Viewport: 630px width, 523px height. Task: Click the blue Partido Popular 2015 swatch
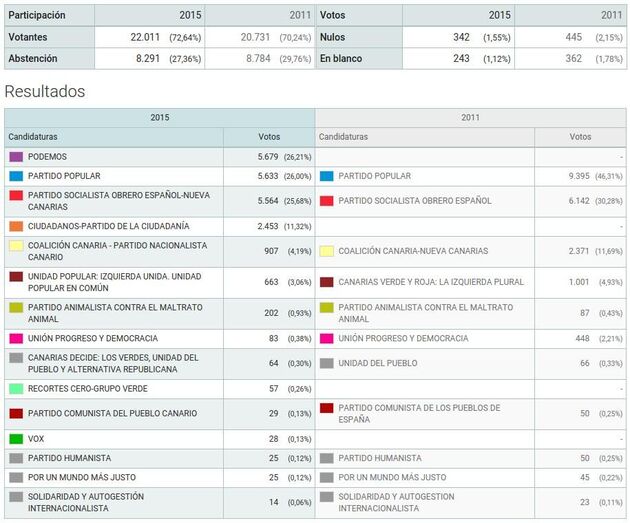tap(15, 176)
